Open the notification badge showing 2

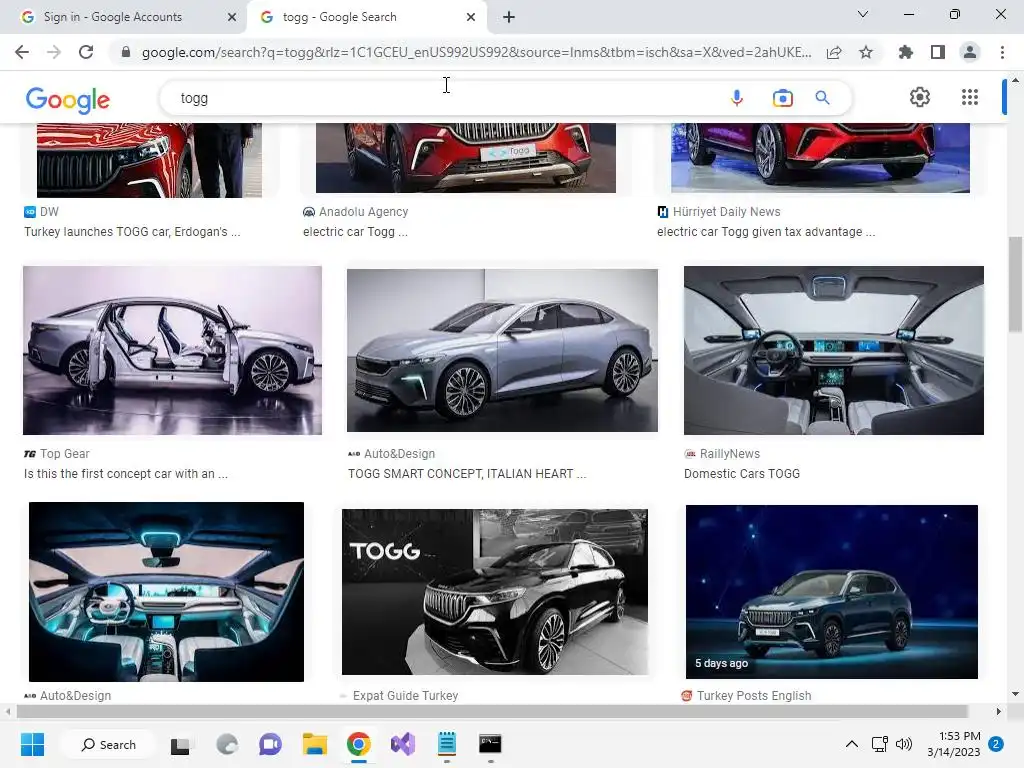[996, 744]
